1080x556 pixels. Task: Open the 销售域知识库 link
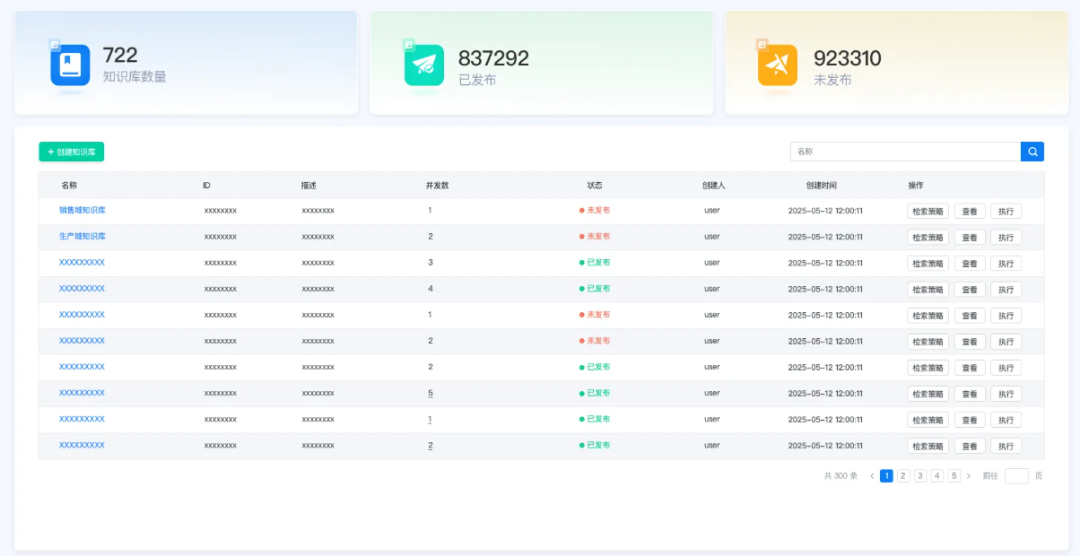(82, 210)
